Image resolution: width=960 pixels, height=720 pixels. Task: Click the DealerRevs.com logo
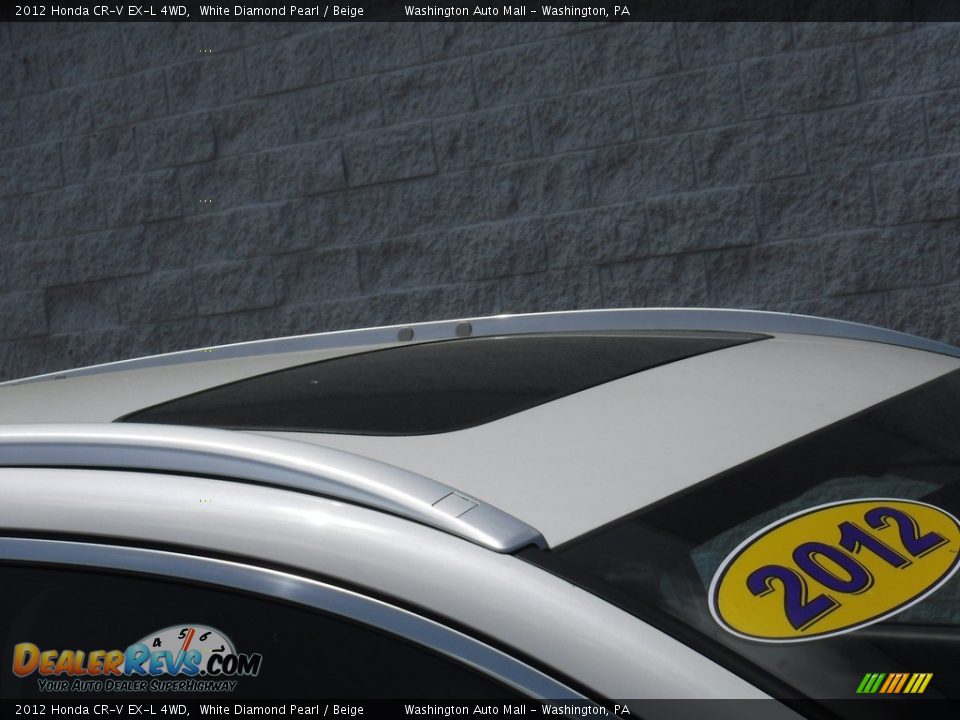[136, 660]
